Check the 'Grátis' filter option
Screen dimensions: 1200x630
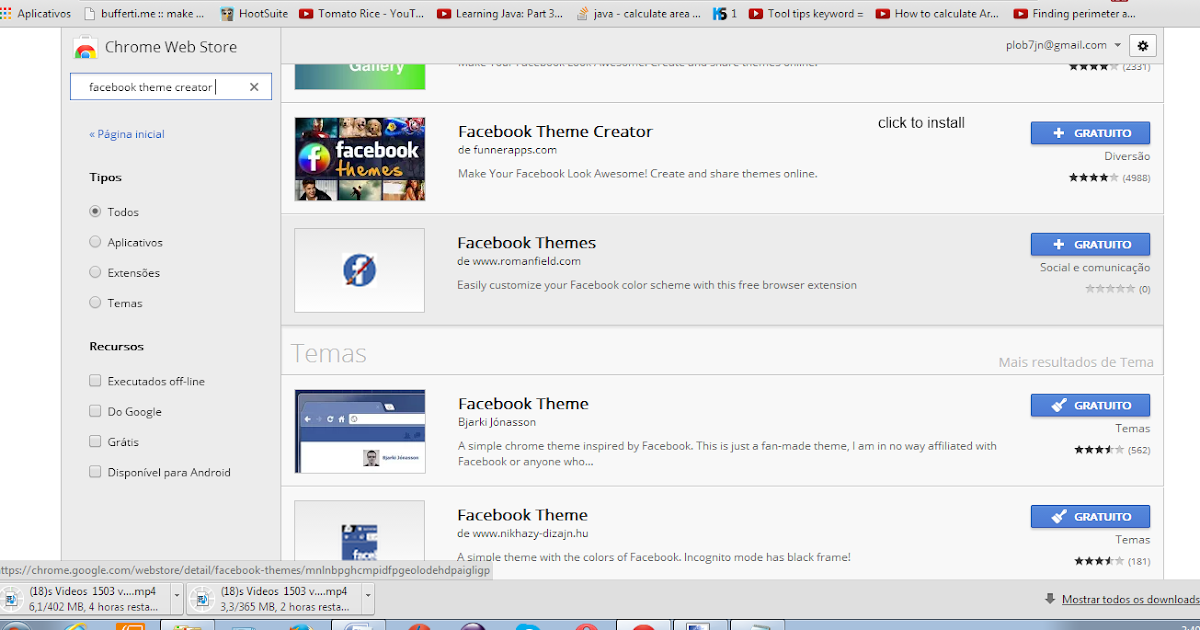coord(95,441)
